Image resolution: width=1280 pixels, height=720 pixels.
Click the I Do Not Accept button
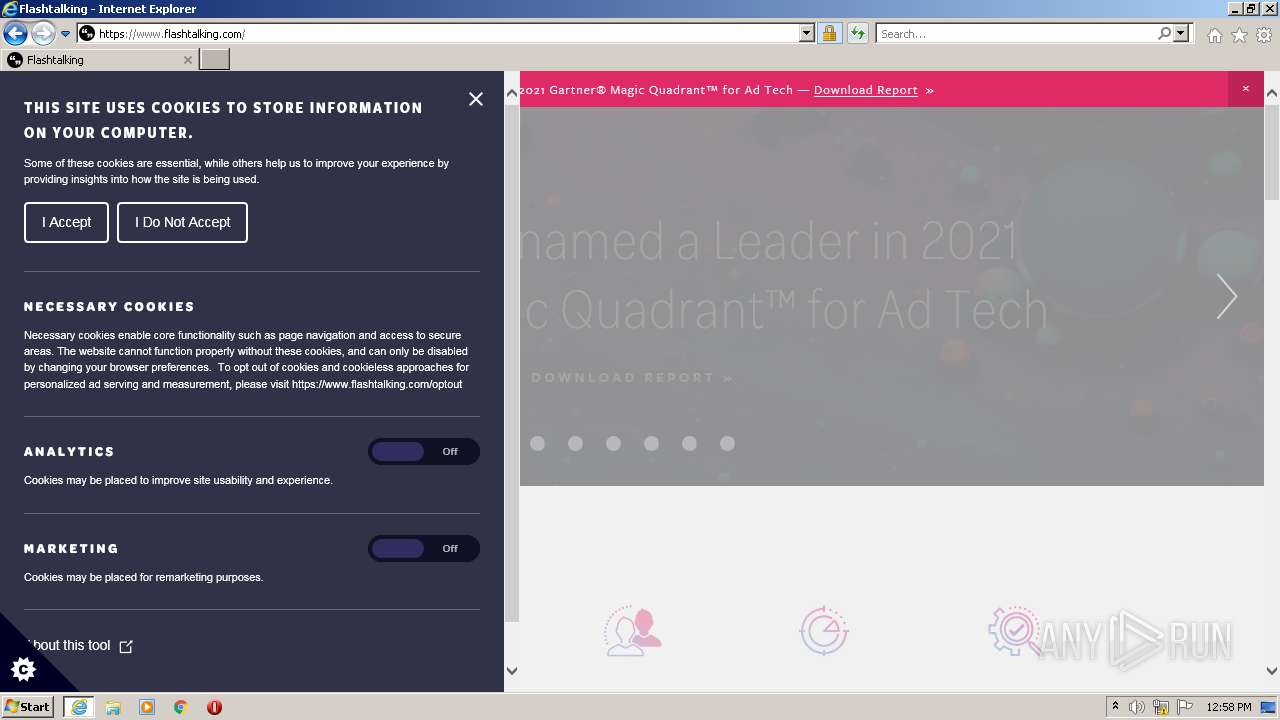(x=182, y=222)
